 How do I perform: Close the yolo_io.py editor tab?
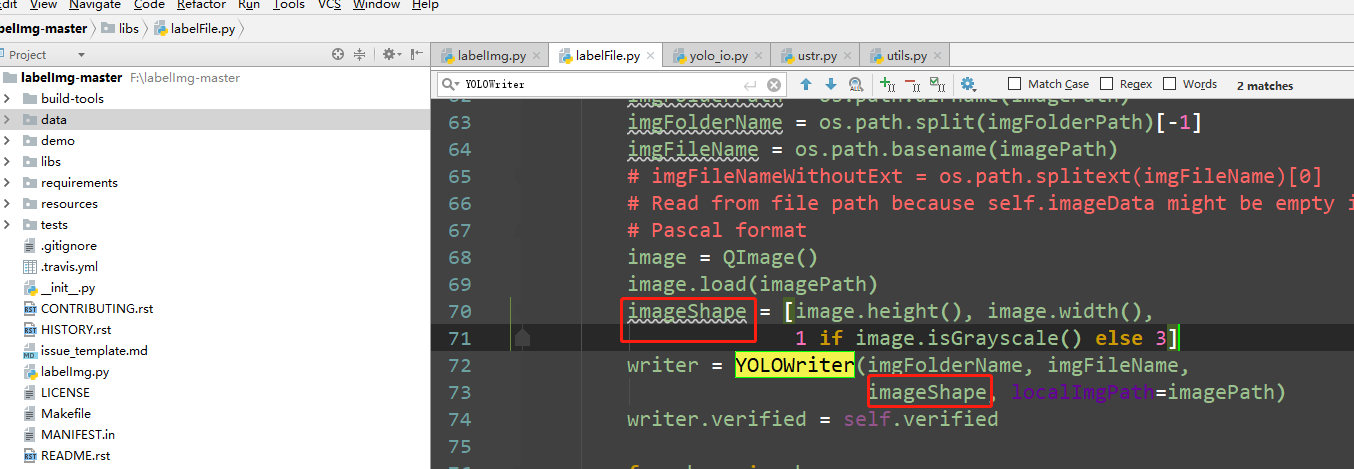pyautogui.click(x=758, y=57)
